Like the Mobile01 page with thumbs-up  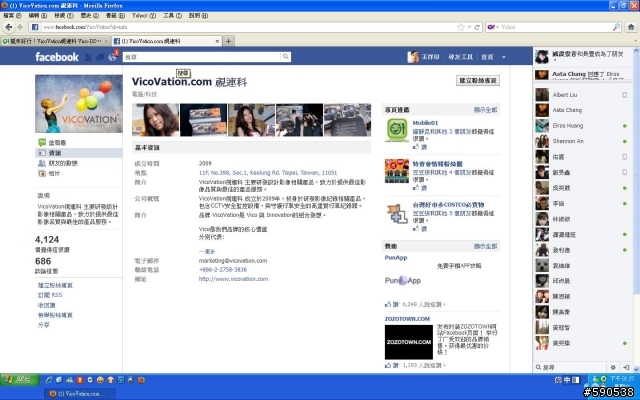click(420, 147)
